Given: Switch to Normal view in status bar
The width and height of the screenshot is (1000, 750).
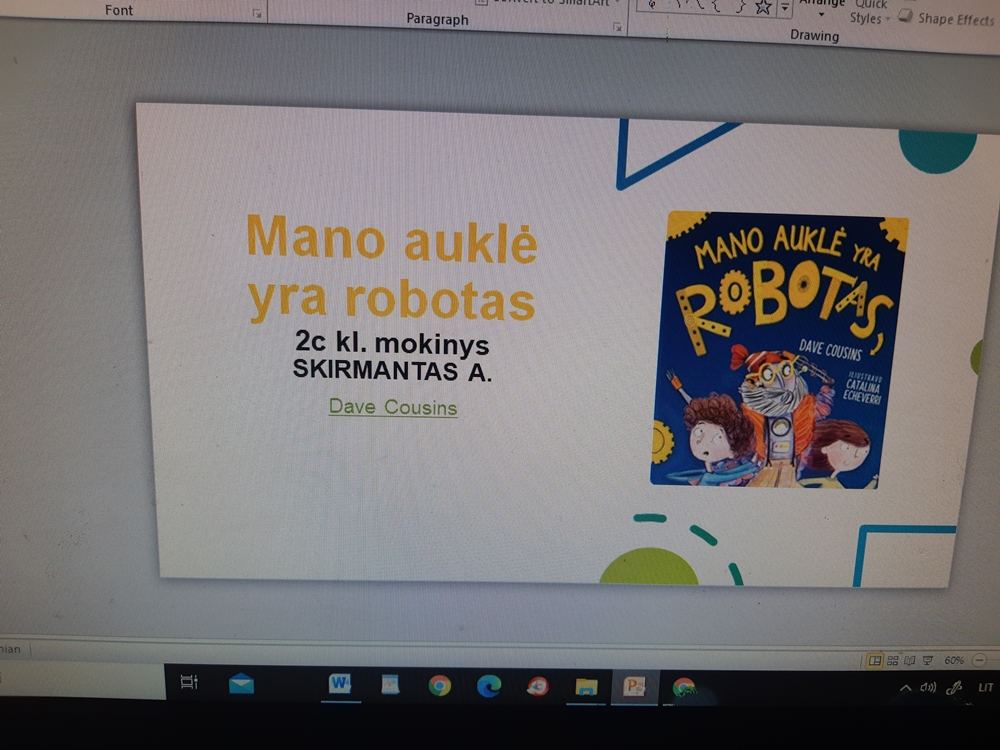Looking at the screenshot, I should point(875,661).
